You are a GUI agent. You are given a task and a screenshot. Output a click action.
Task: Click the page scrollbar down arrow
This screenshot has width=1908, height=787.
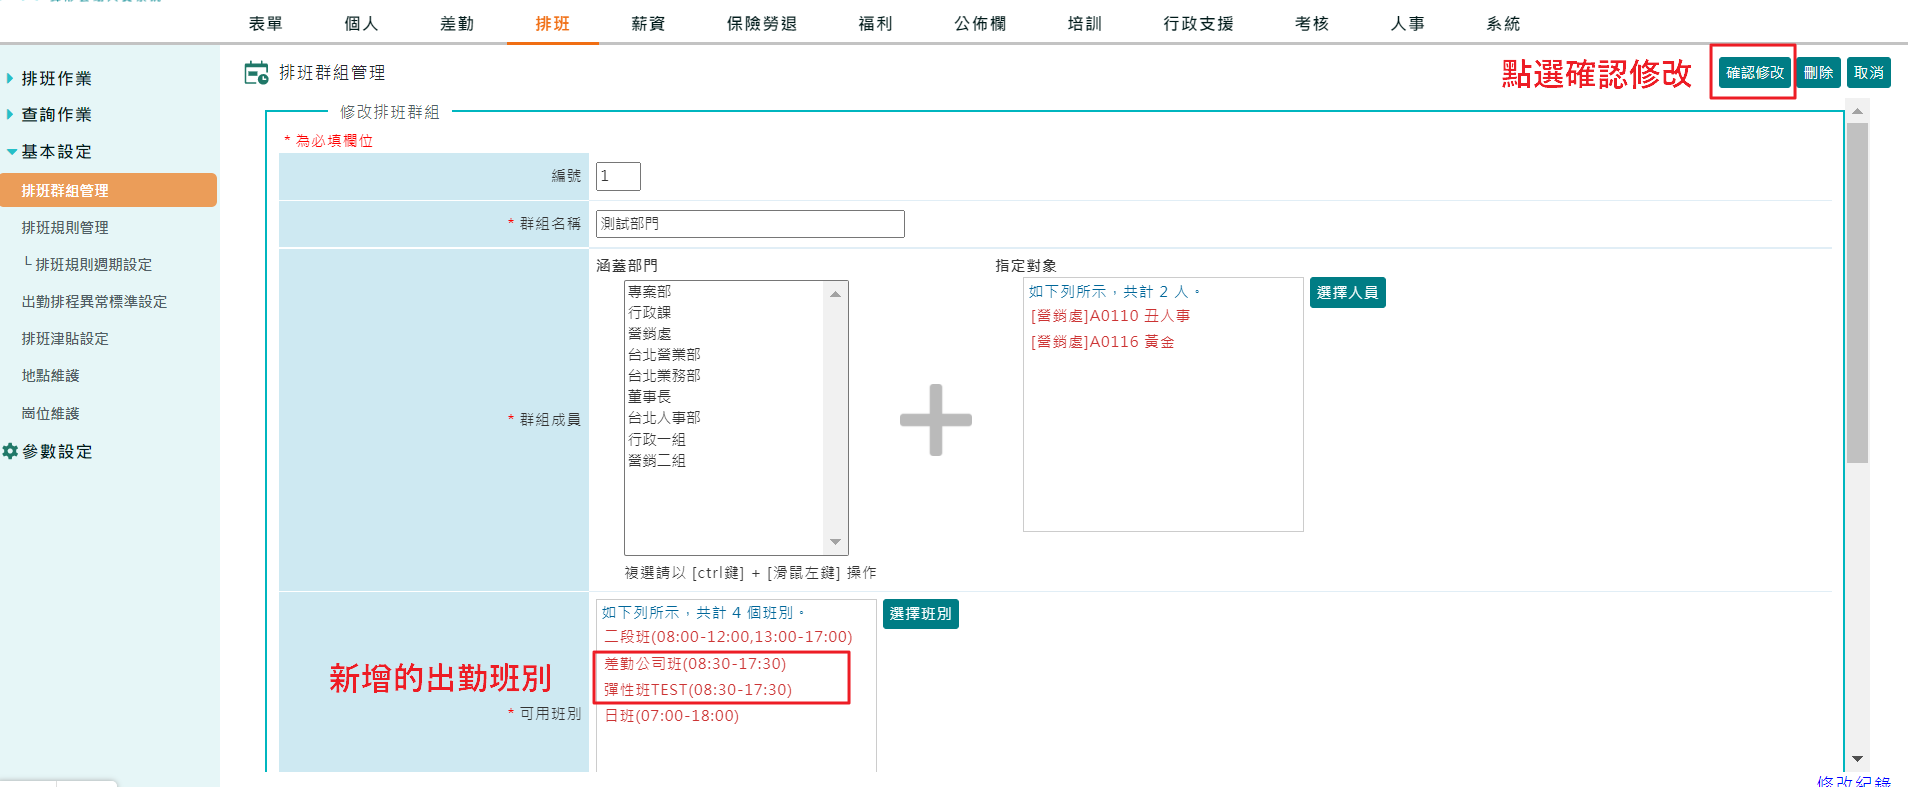click(1857, 759)
